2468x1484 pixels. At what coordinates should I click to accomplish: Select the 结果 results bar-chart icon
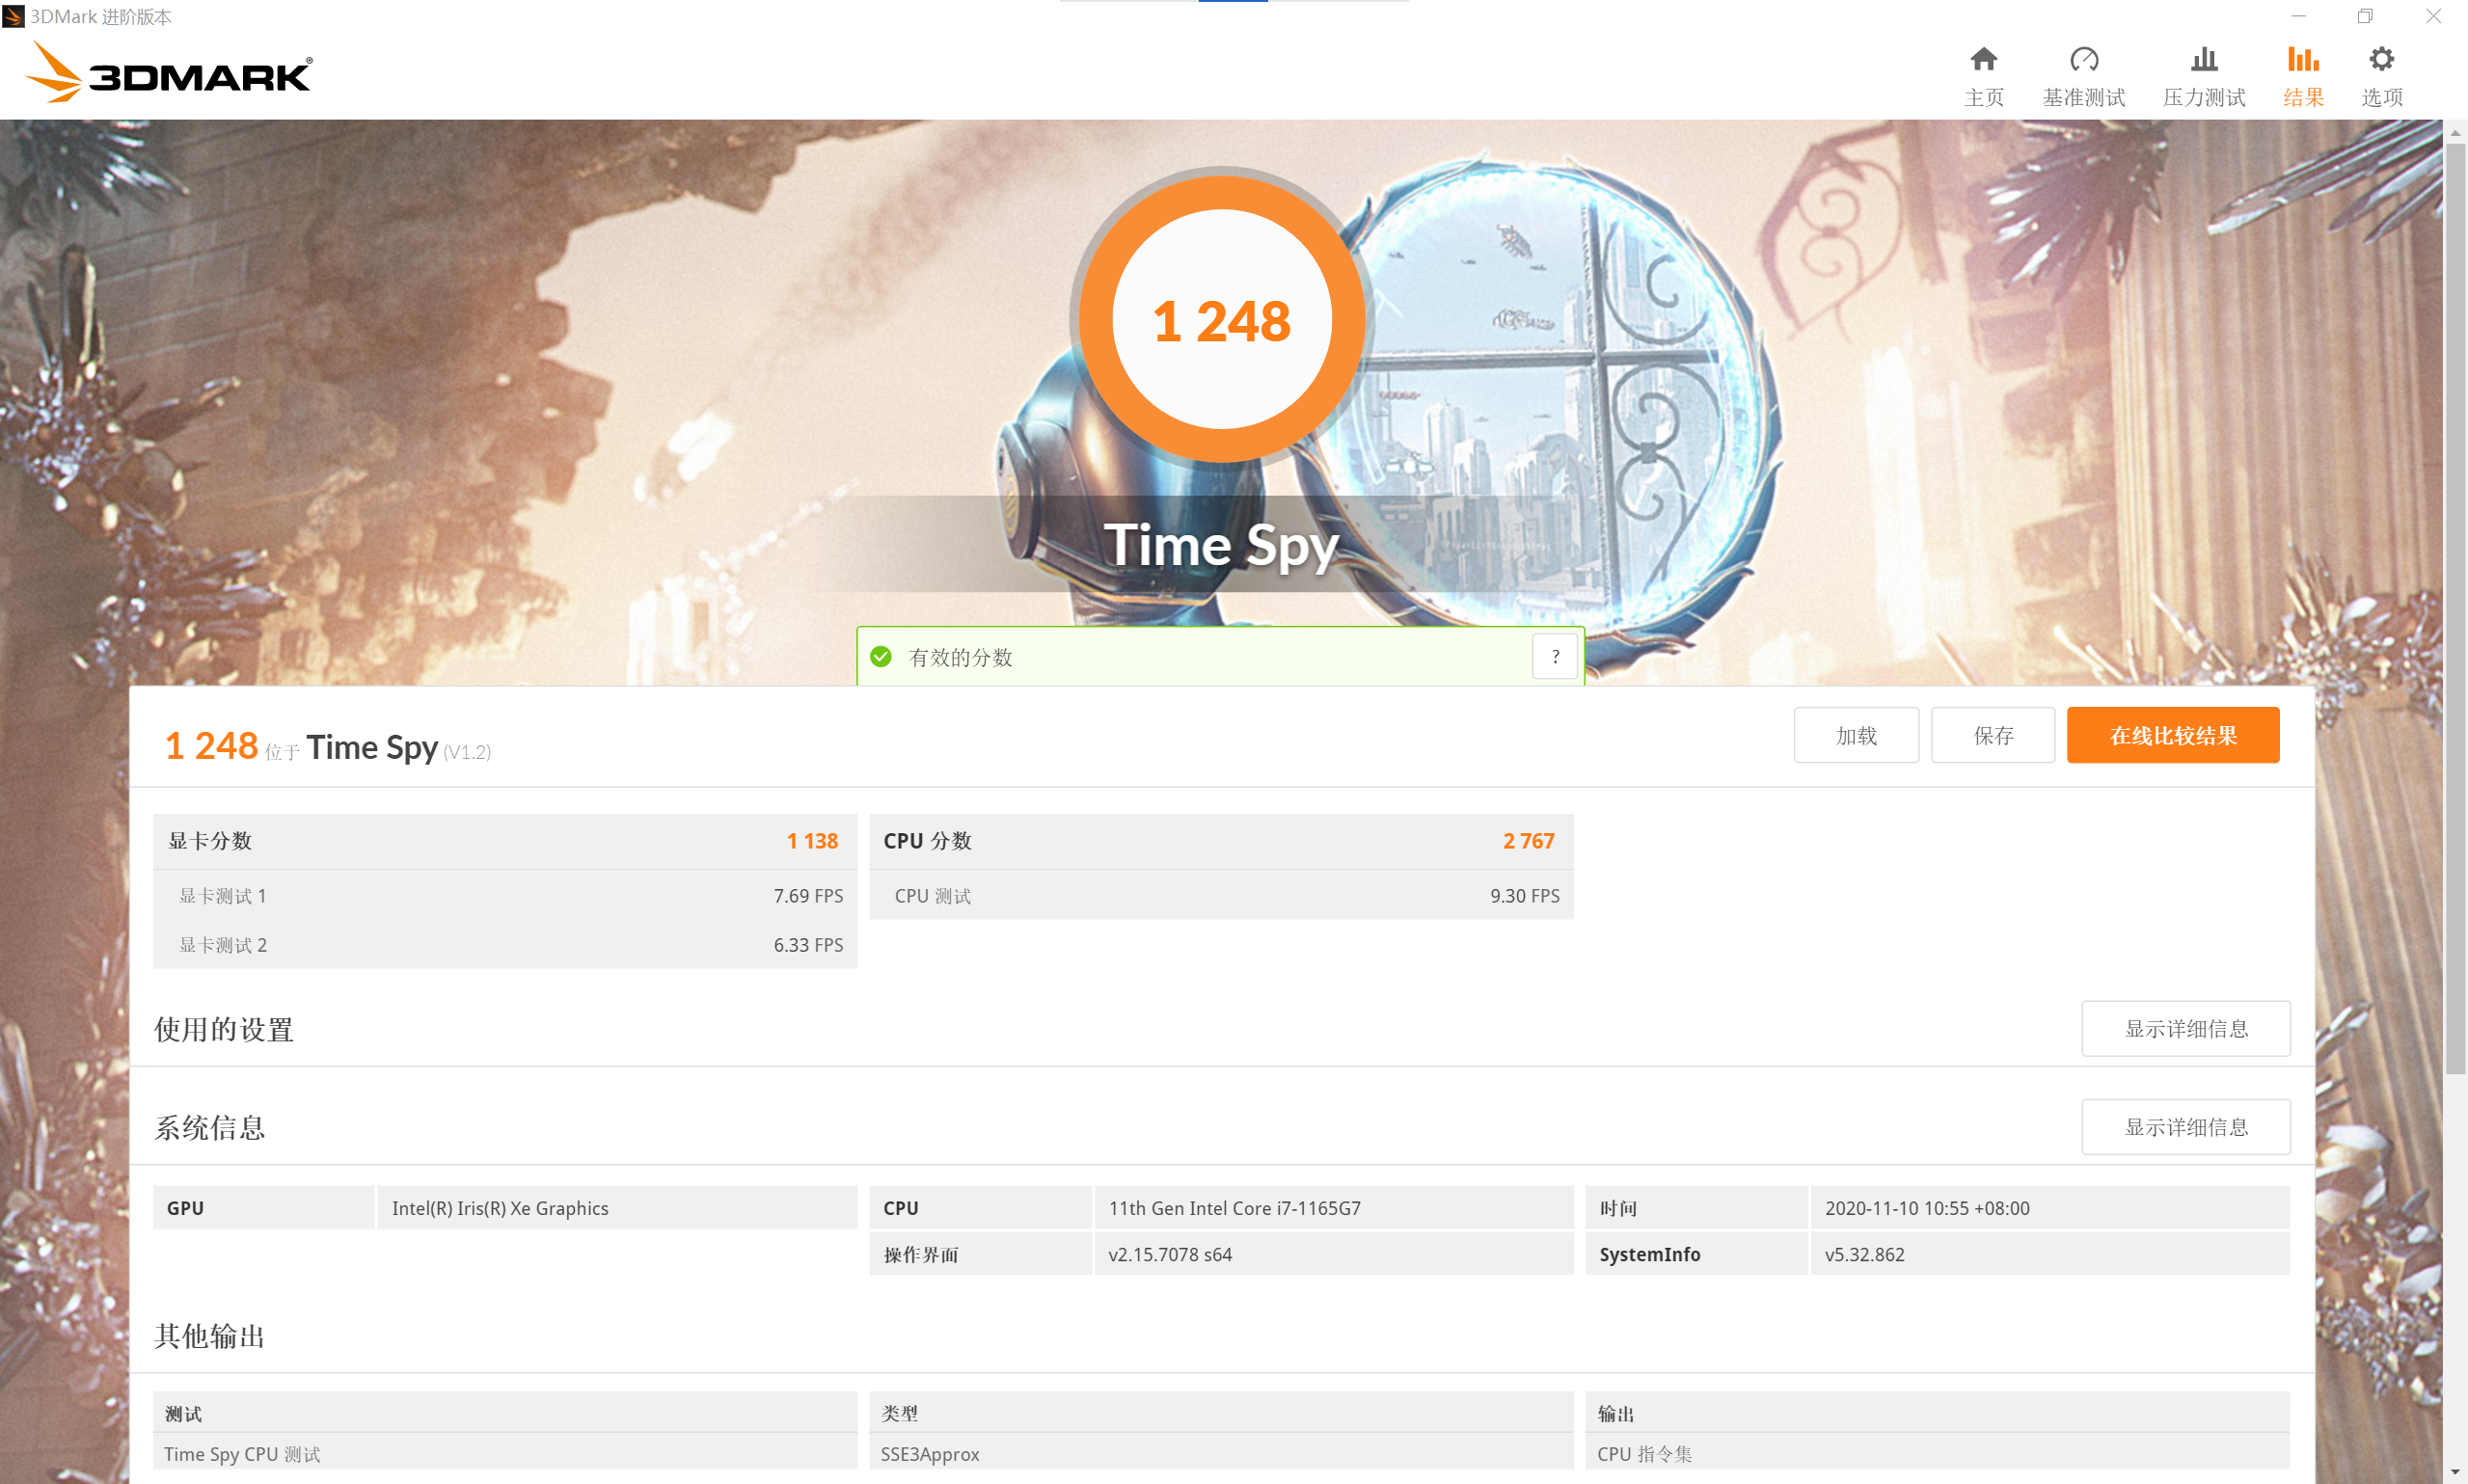coord(2302,60)
